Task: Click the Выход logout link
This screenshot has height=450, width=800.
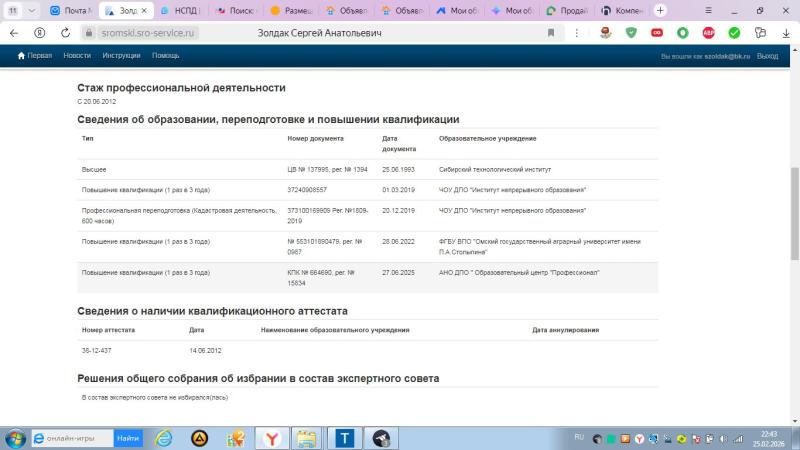Action: pos(767,56)
